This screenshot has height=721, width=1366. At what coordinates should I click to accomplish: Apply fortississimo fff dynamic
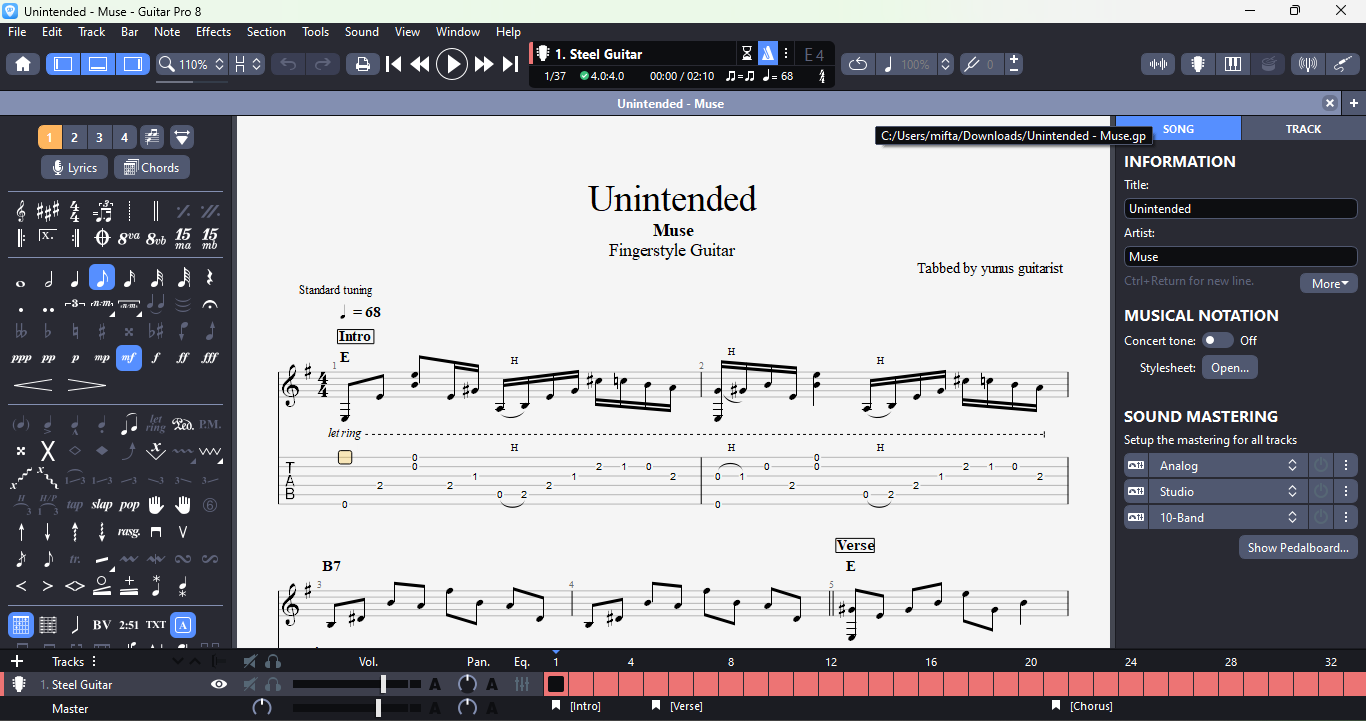(x=210, y=358)
